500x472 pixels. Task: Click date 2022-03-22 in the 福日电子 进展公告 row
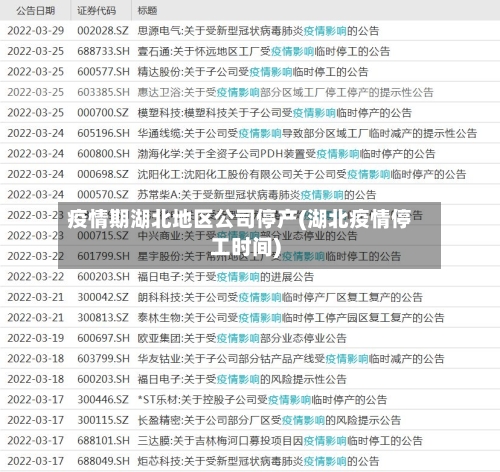[36, 277]
